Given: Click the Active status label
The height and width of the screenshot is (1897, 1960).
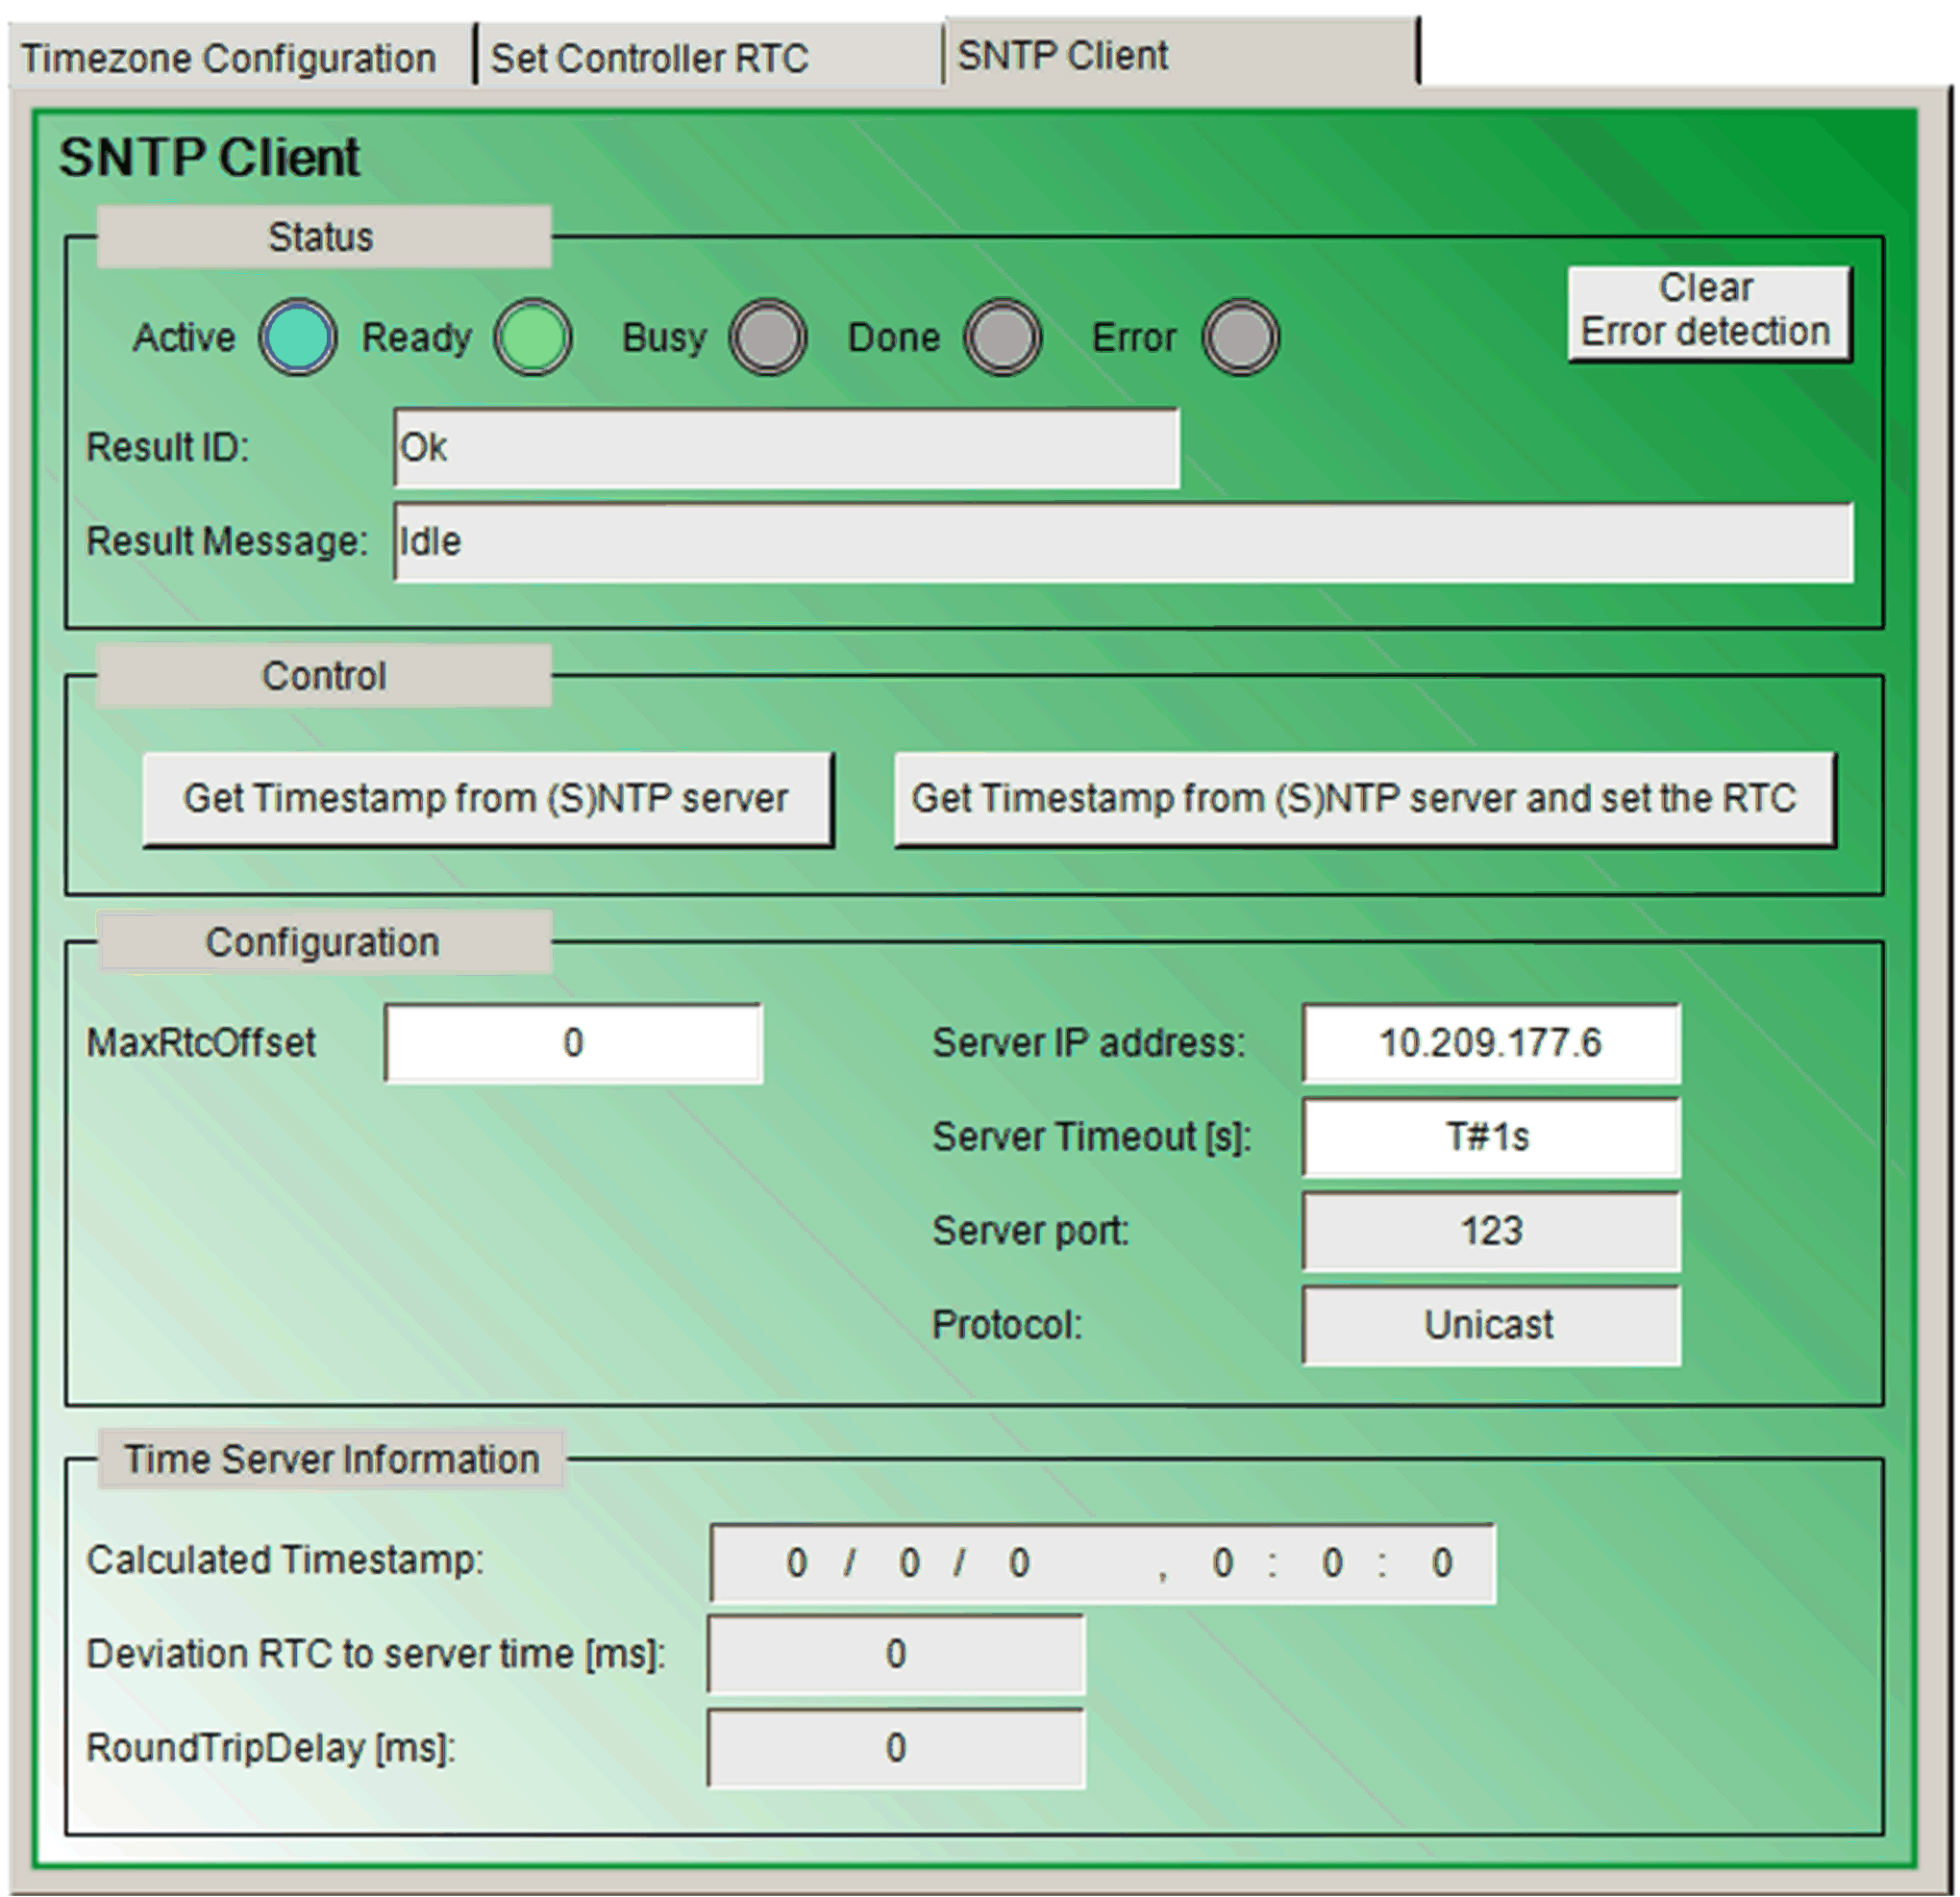Looking at the screenshot, I should tap(185, 337).
